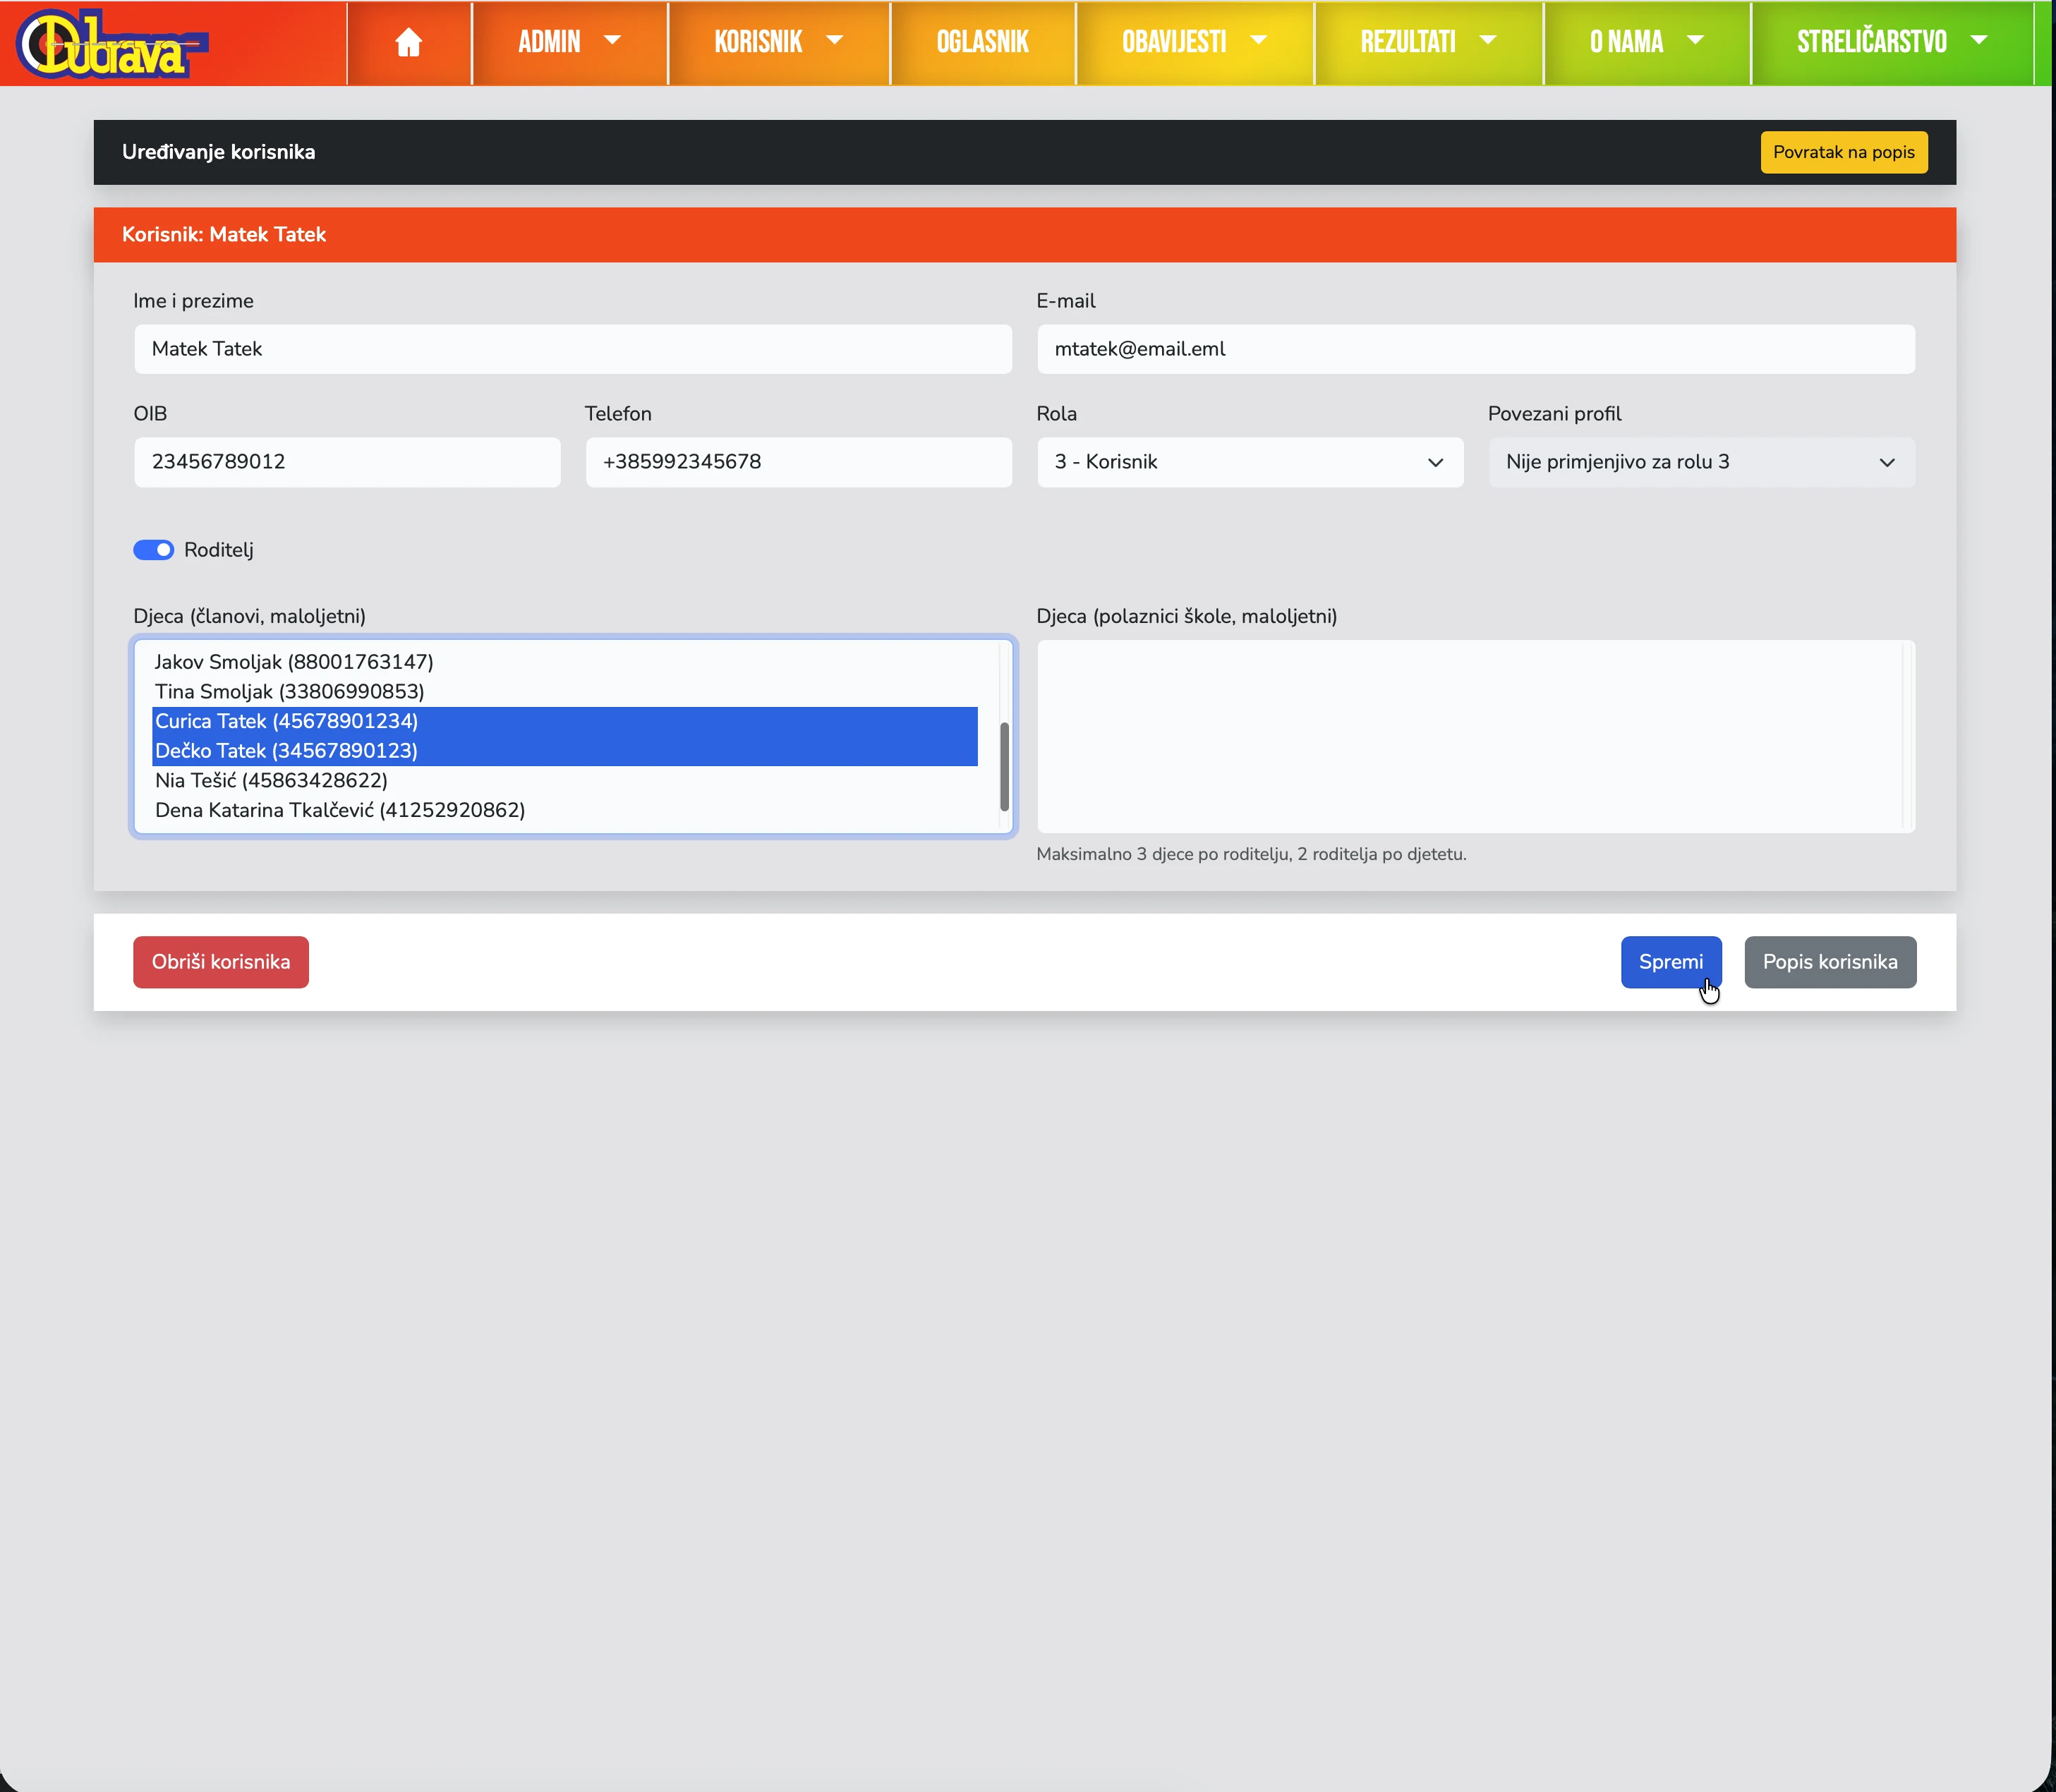Click the children list scrollbar thumb
The height and width of the screenshot is (1792, 2056).
pyautogui.click(x=1004, y=766)
